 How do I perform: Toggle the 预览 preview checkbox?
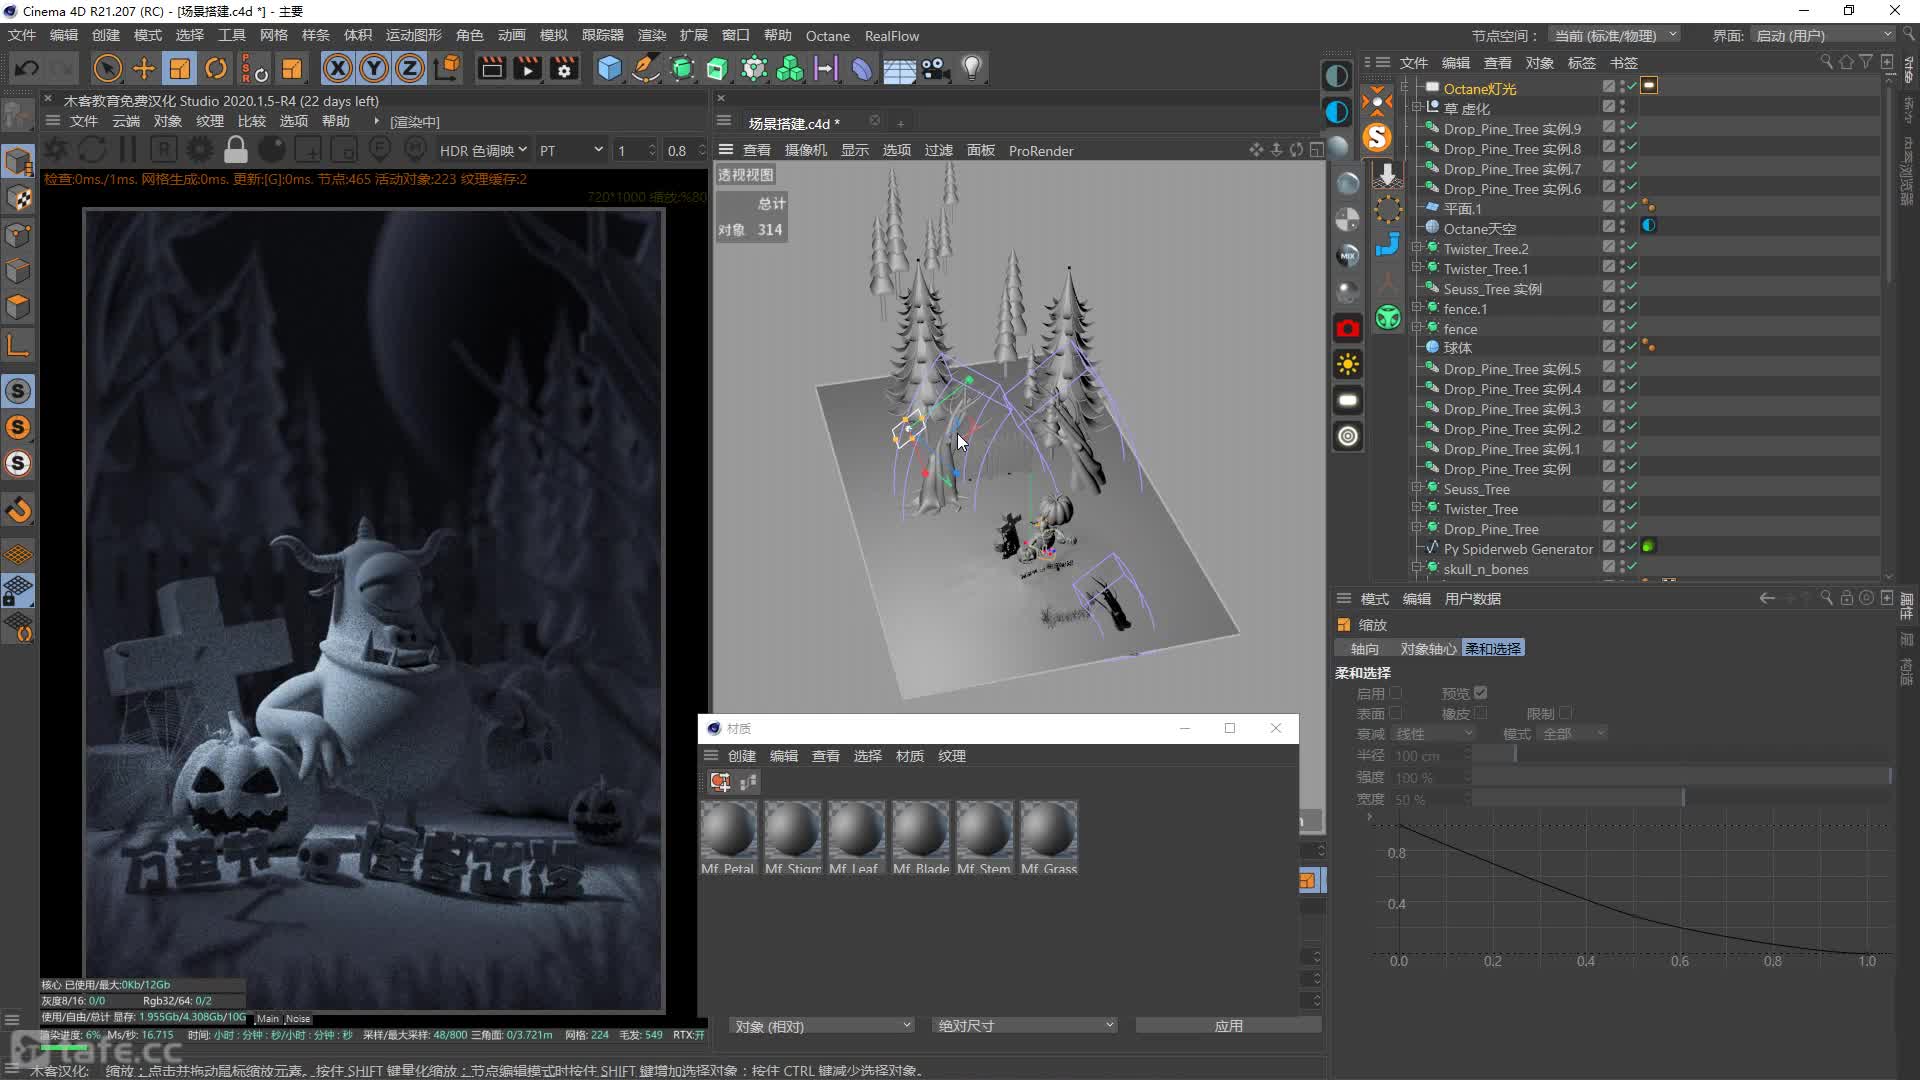1481,693
